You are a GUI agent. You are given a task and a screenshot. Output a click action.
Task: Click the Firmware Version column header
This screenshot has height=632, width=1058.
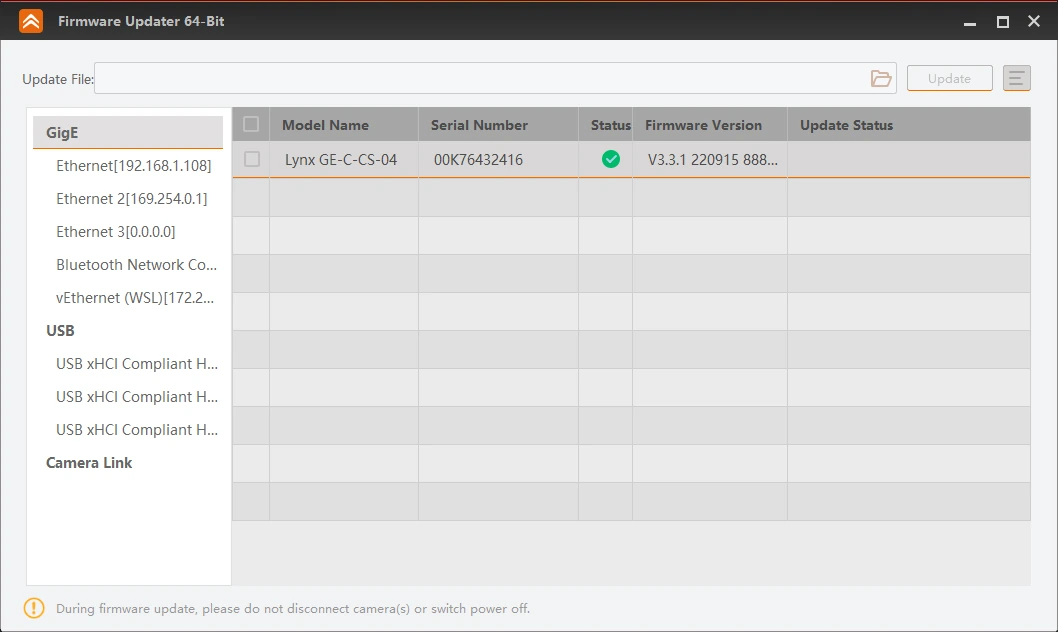[710, 125]
